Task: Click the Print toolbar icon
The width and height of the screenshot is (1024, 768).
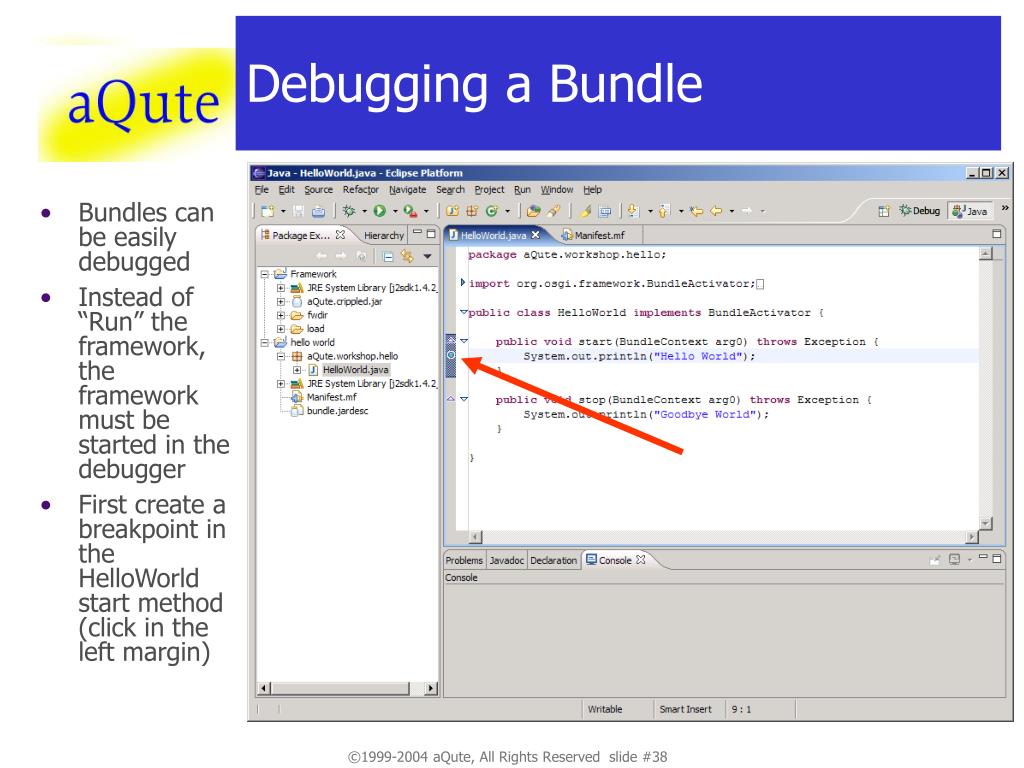Action: (x=319, y=211)
